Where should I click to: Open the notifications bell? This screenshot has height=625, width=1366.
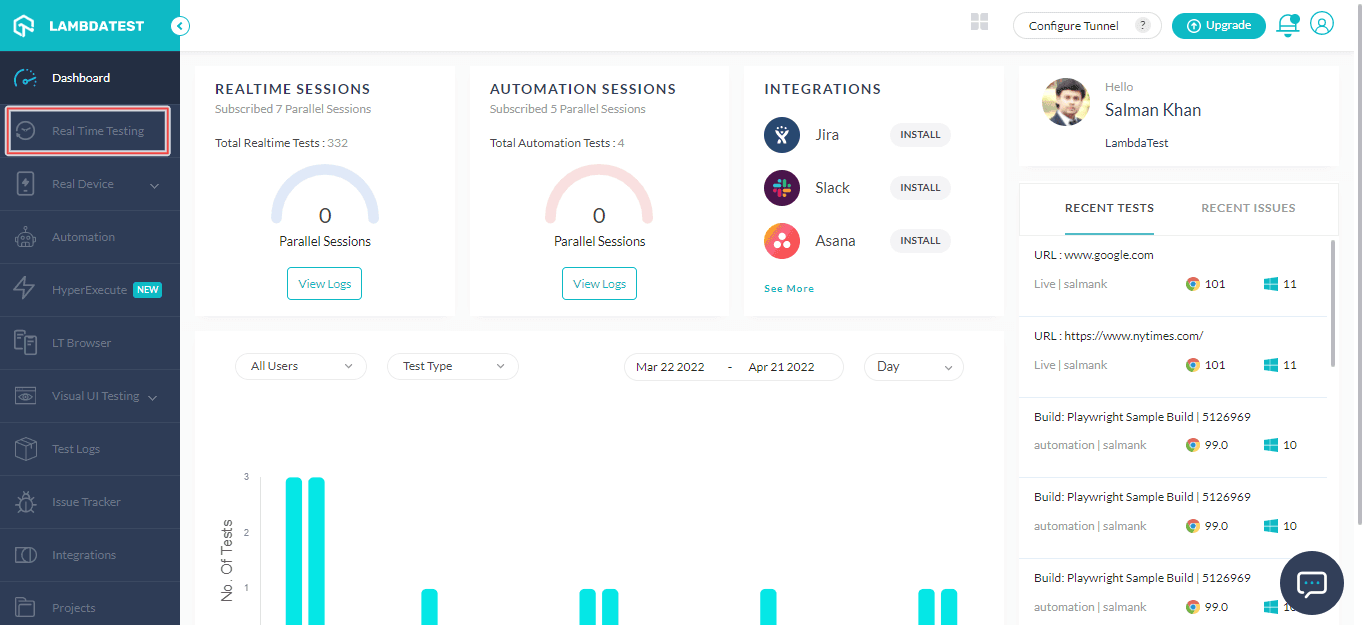(1287, 25)
